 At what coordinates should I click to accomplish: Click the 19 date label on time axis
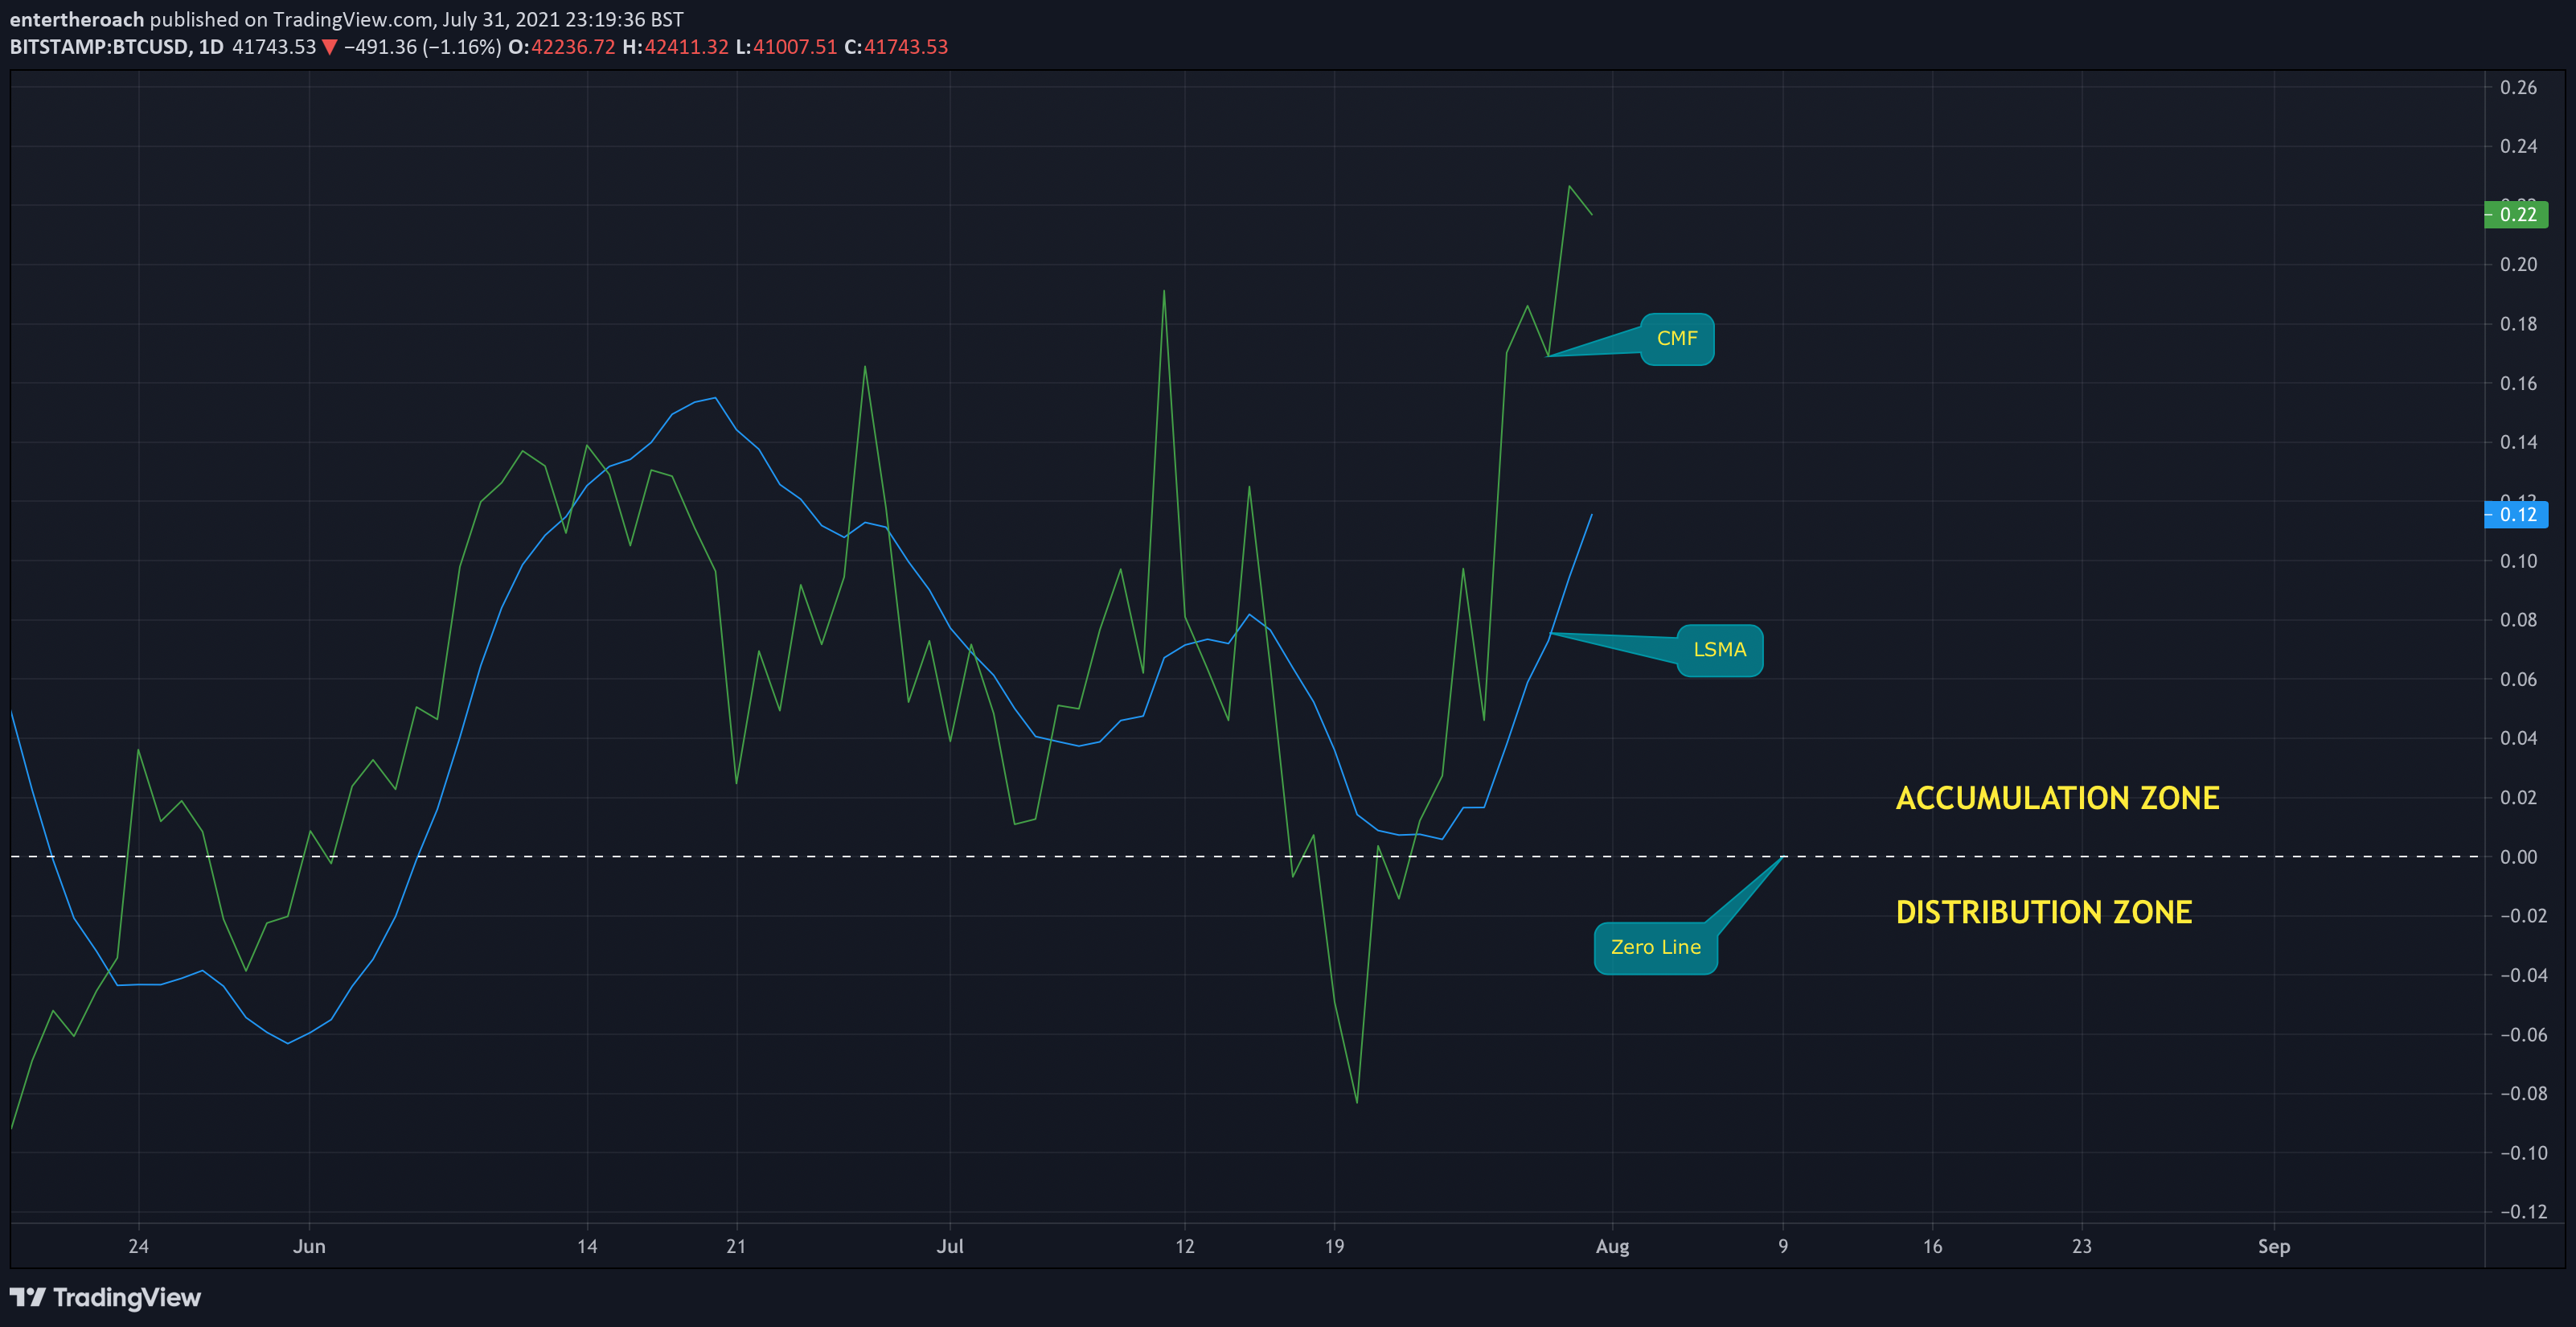1334,1246
